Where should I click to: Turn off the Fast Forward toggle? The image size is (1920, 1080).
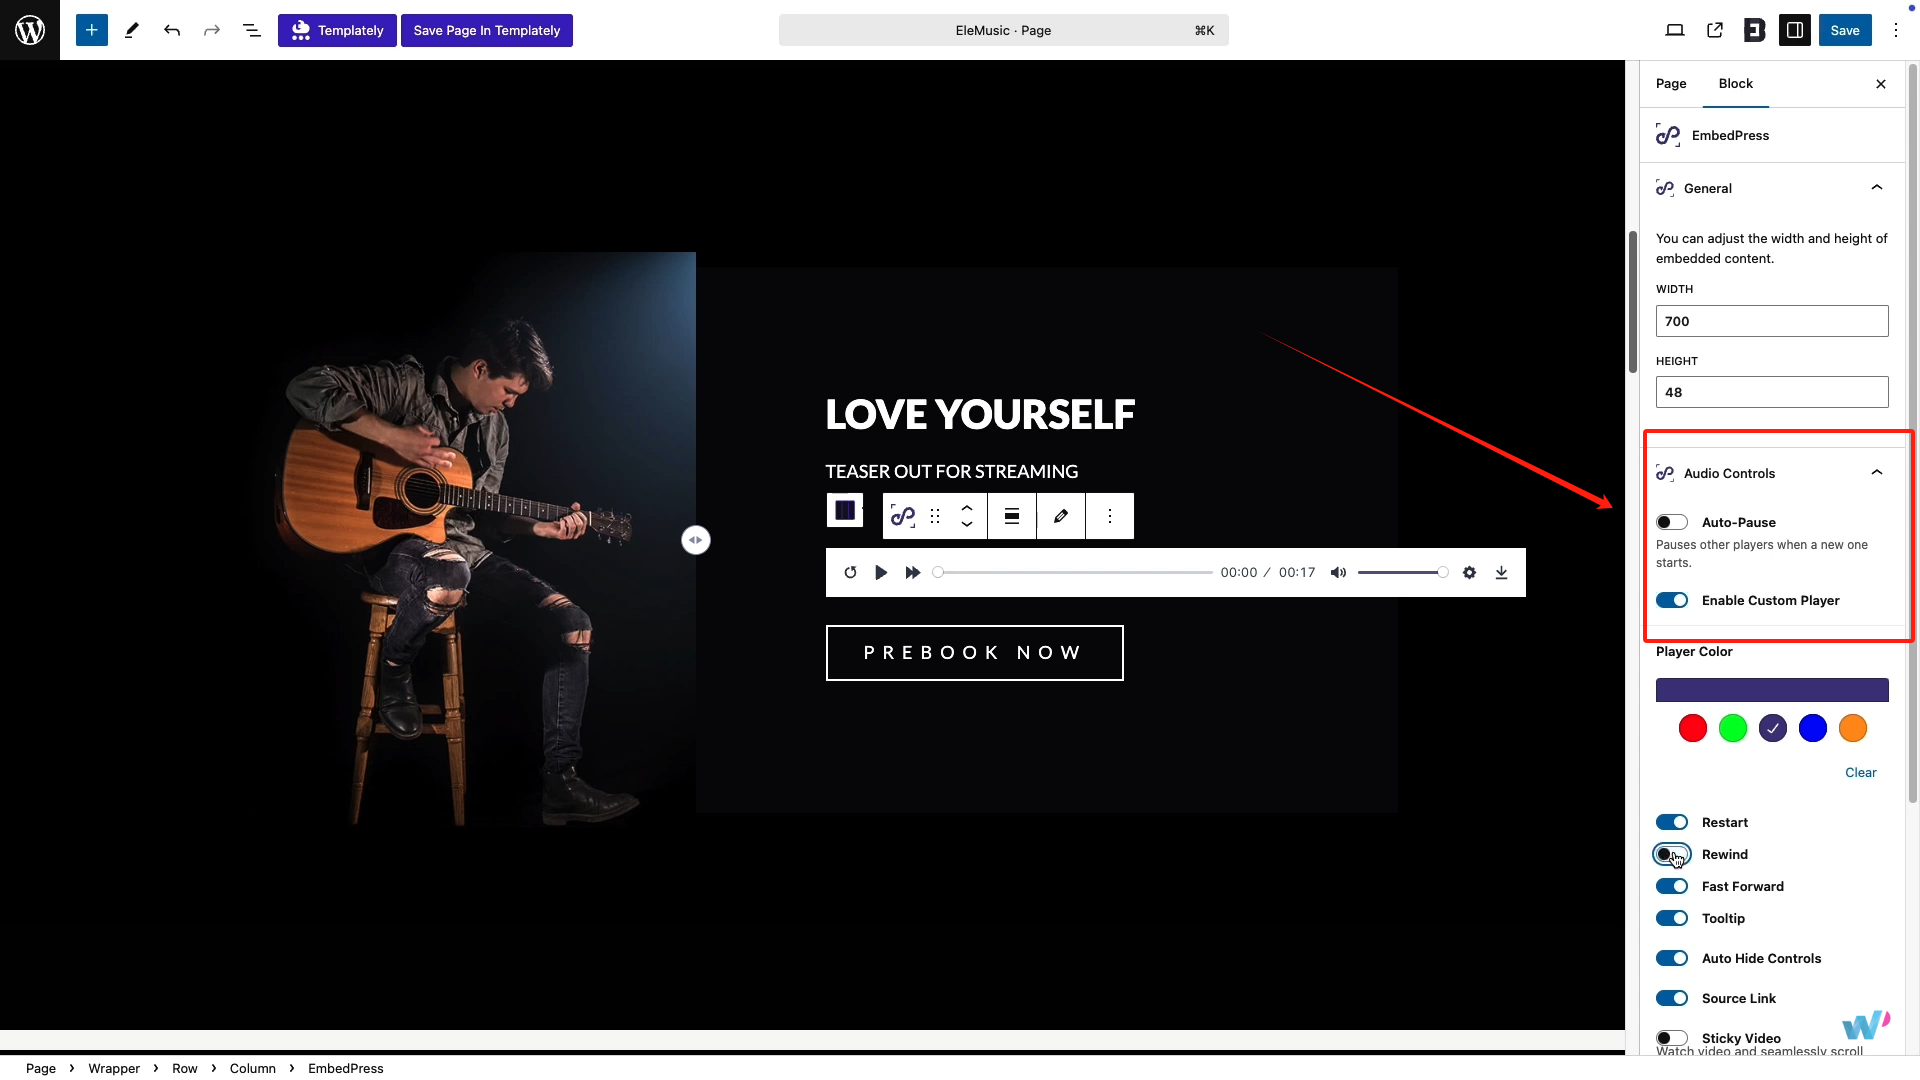tap(1672, 886)
